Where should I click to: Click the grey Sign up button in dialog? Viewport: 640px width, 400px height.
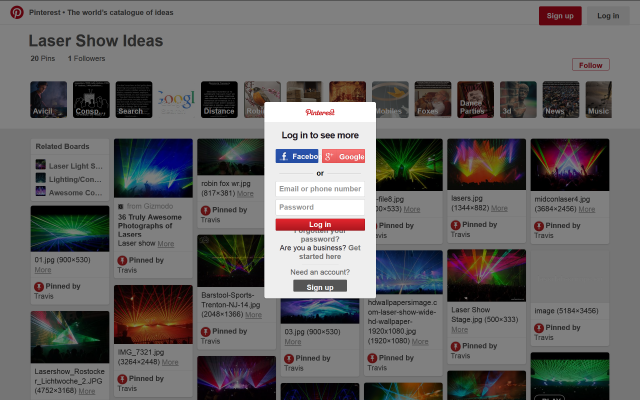coord(320,287)
